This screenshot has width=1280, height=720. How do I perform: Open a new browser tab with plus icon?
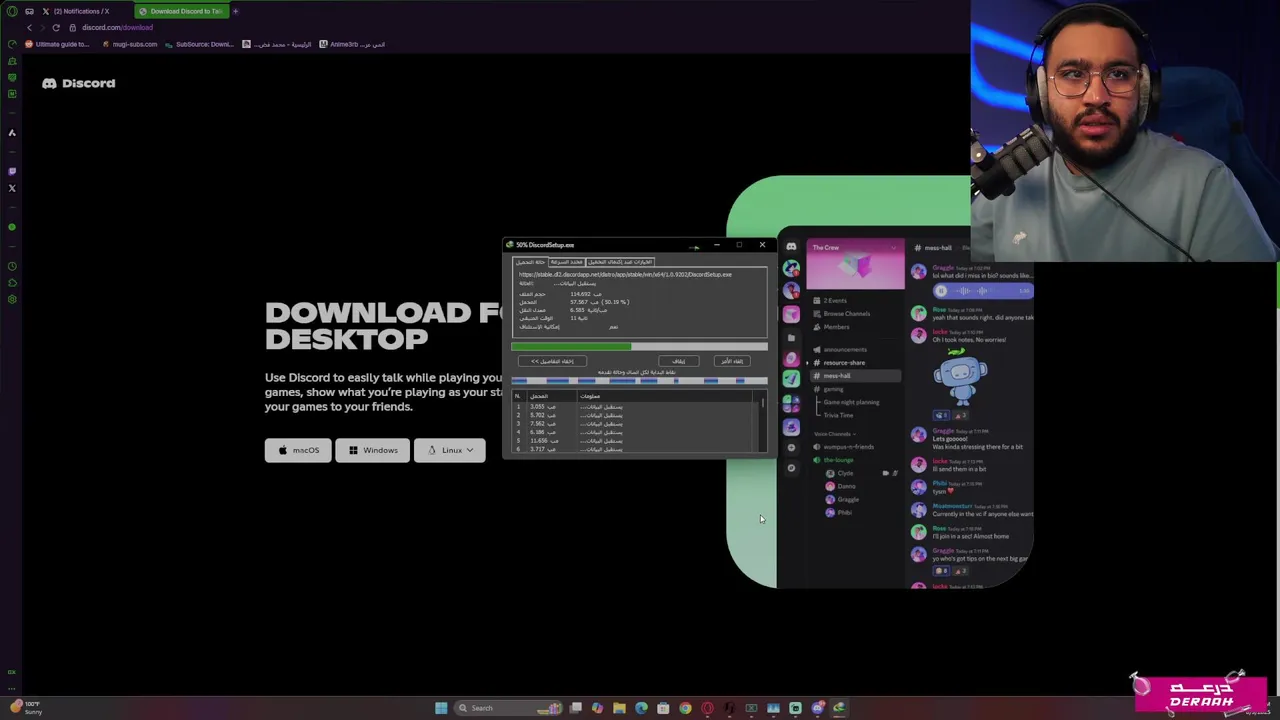(x=236, y=11)
